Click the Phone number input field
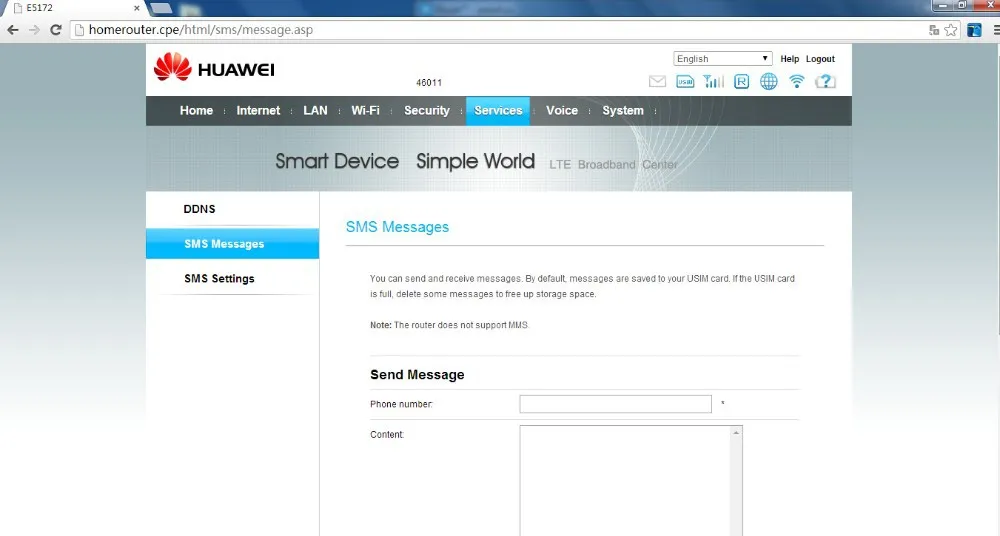Screen dimensions: 1000x536 coord(615,404)
